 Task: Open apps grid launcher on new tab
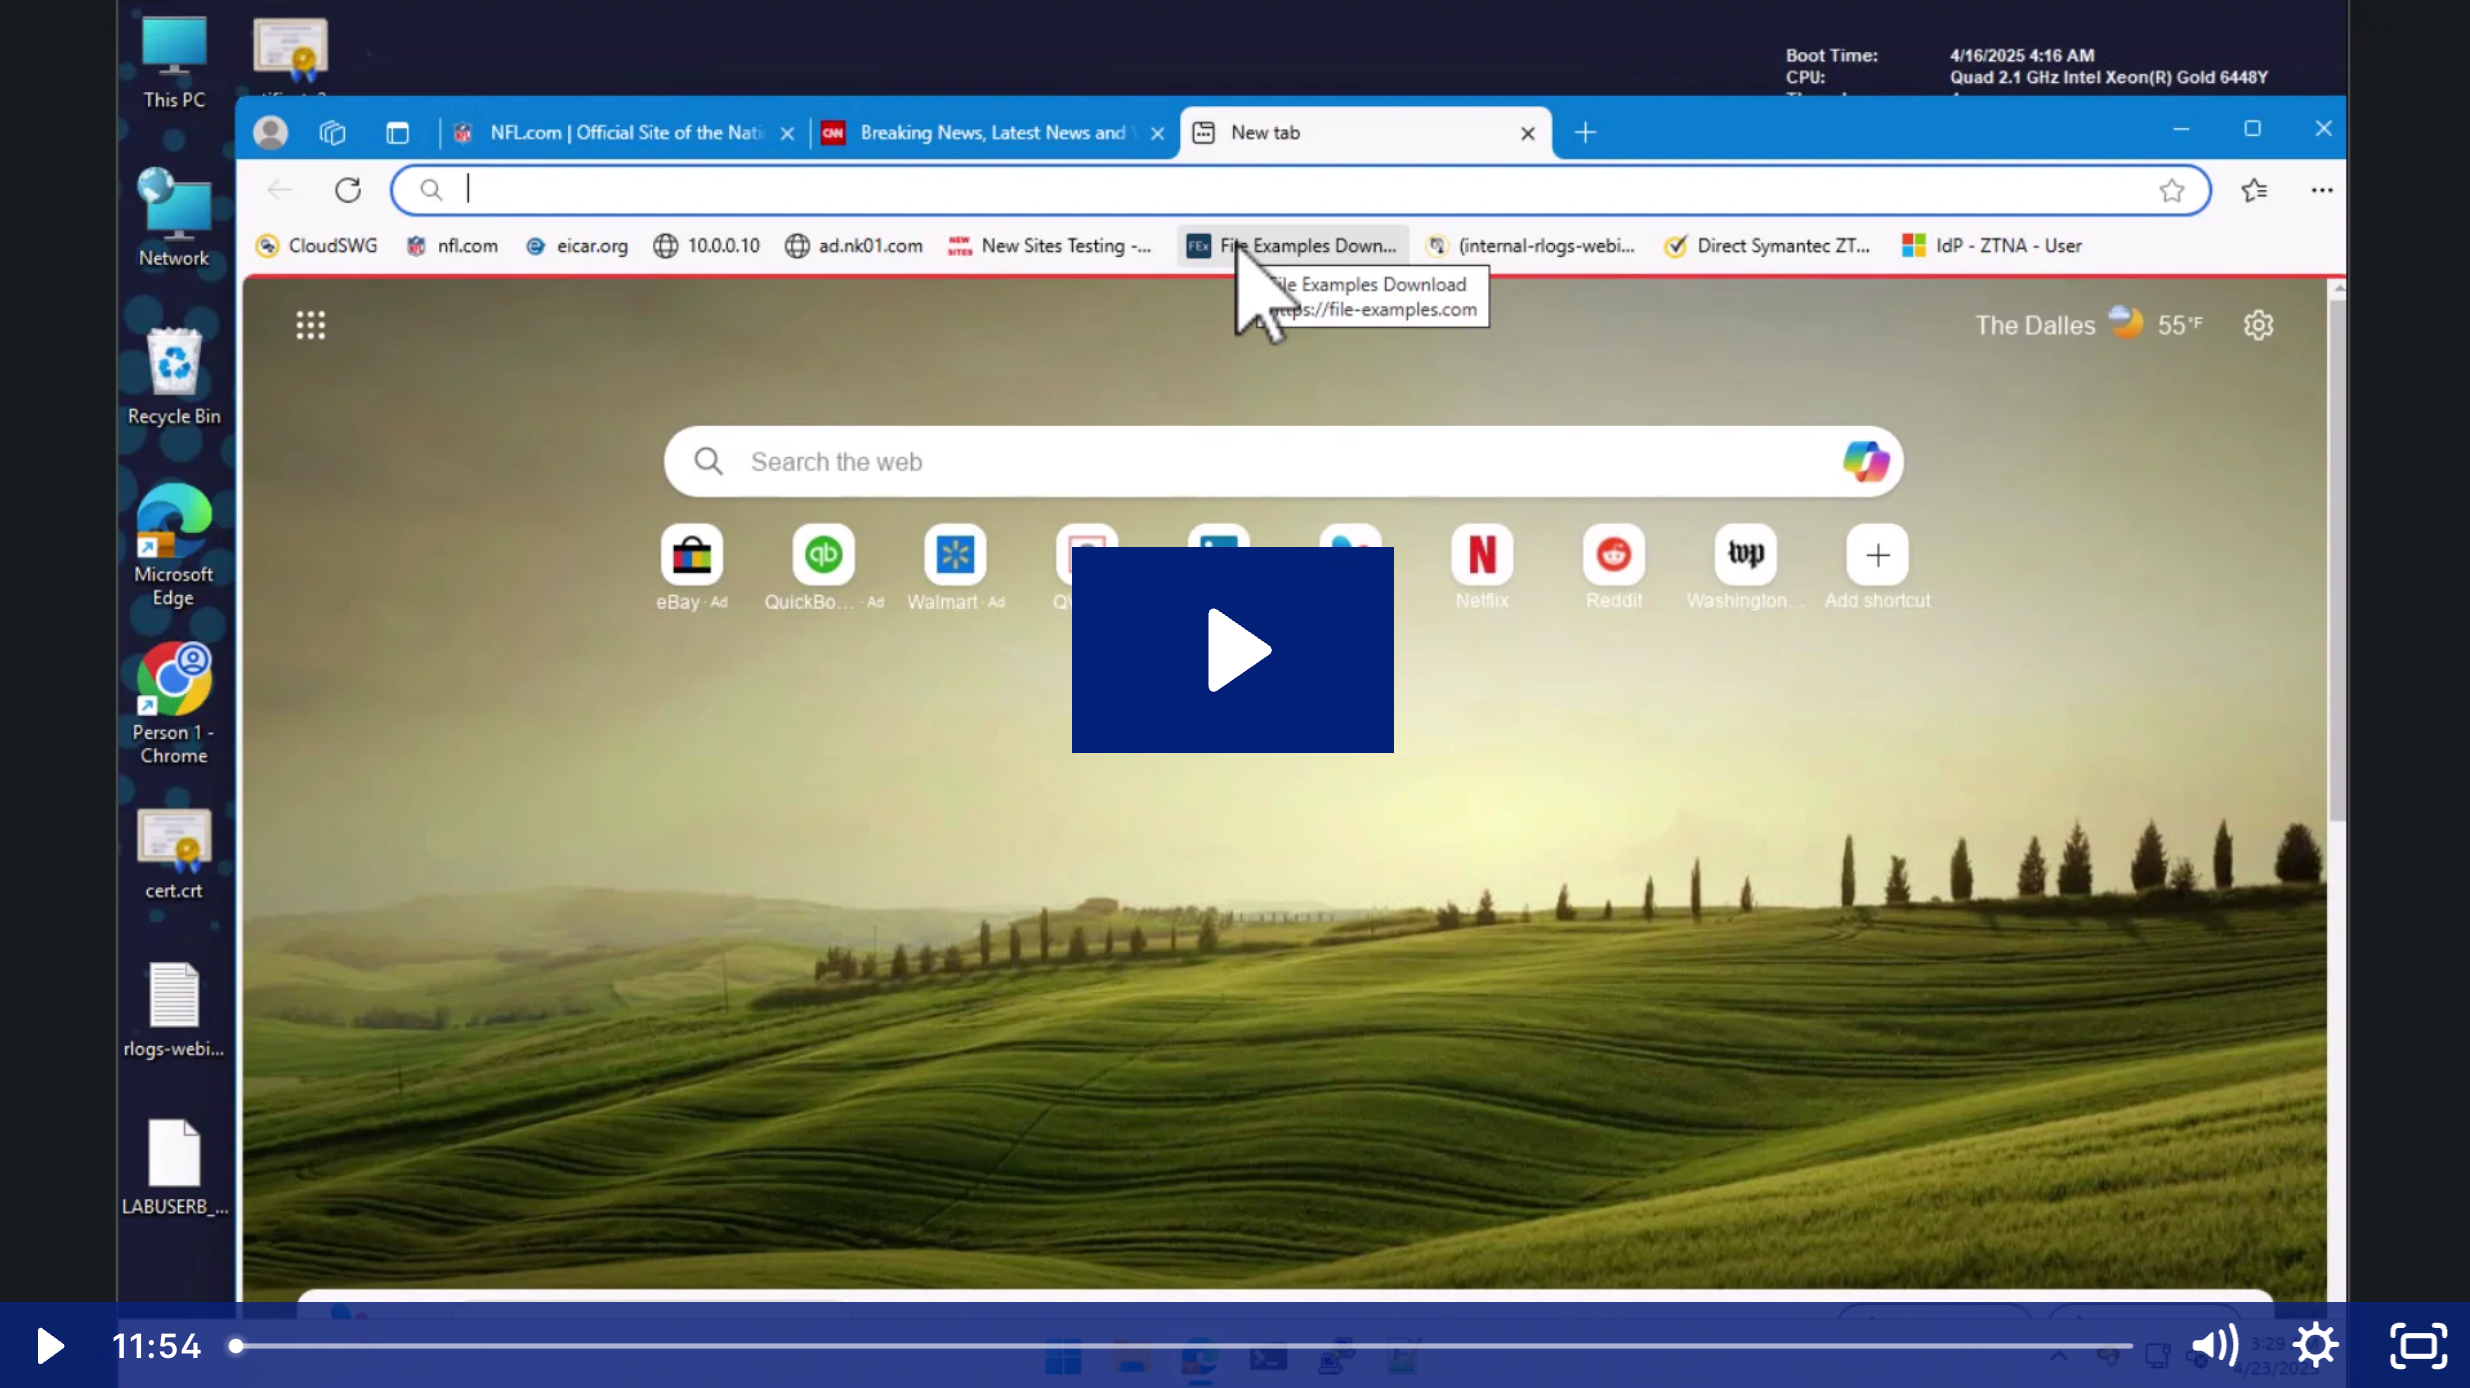311,325
